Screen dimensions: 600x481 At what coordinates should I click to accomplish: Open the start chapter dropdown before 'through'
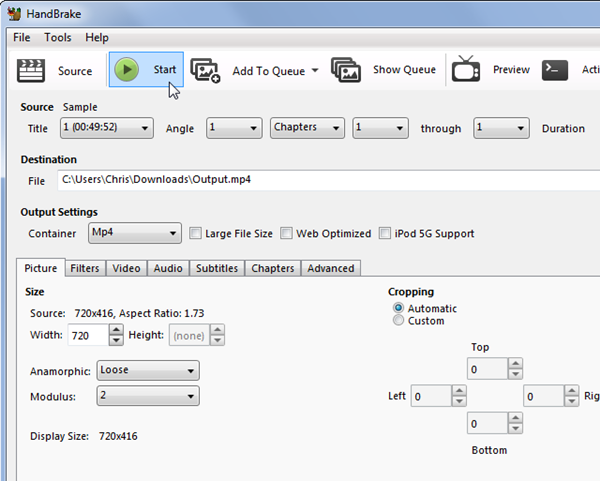pos(380,128)
